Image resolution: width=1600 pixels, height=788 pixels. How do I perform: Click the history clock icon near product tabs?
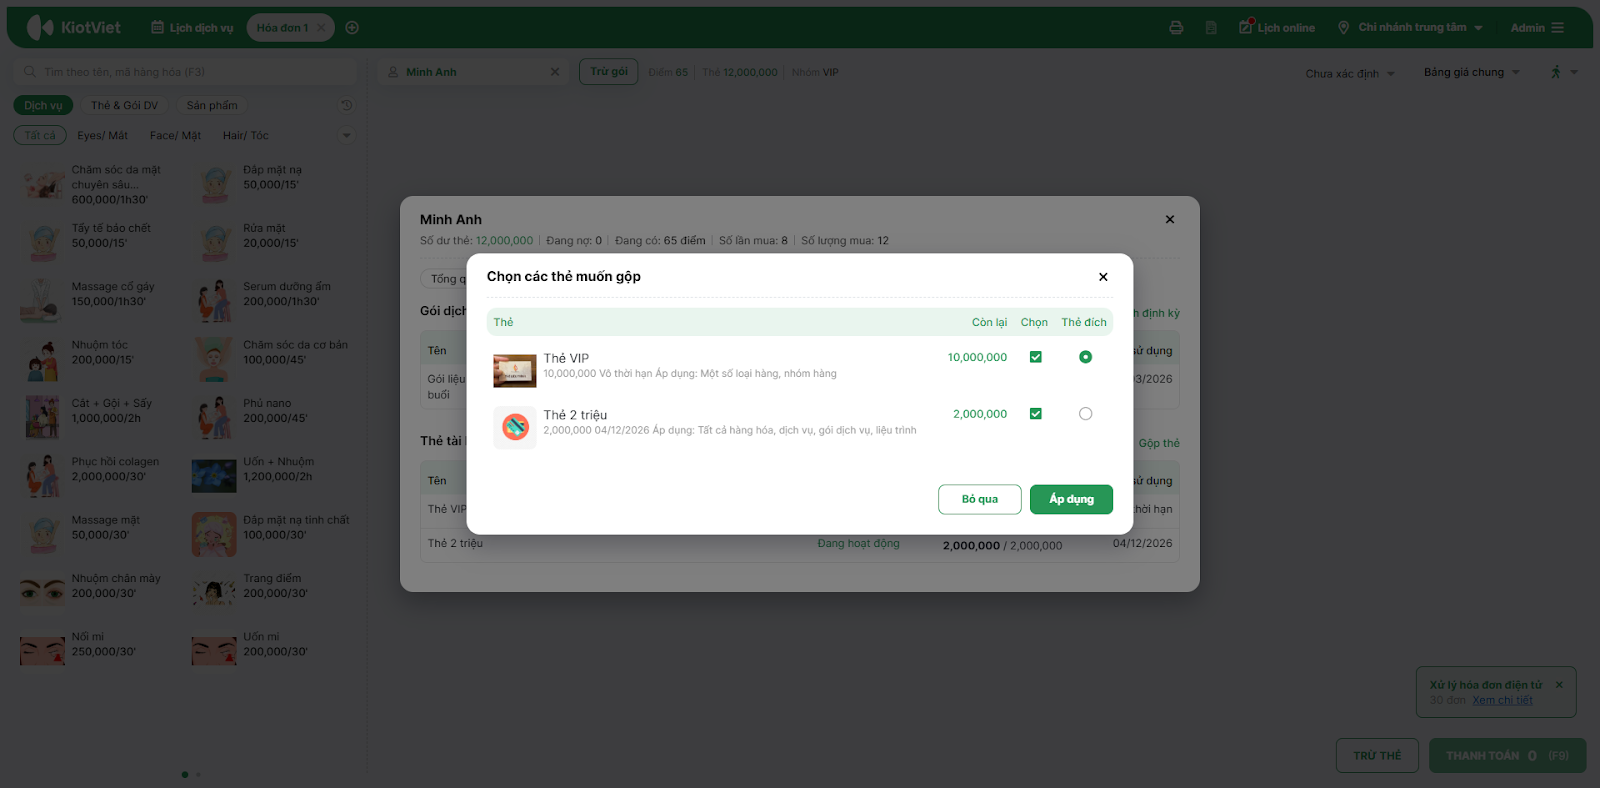[346, 105]
